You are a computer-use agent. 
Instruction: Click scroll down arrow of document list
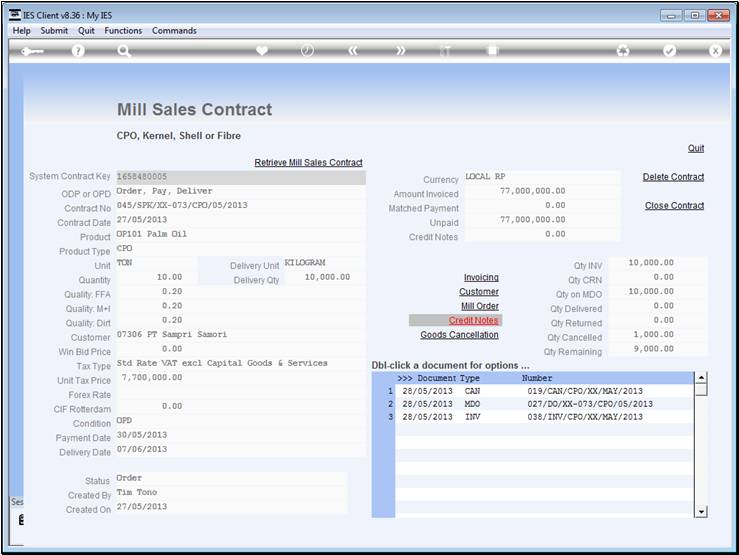pyautogui.click(x=701, y=512)
